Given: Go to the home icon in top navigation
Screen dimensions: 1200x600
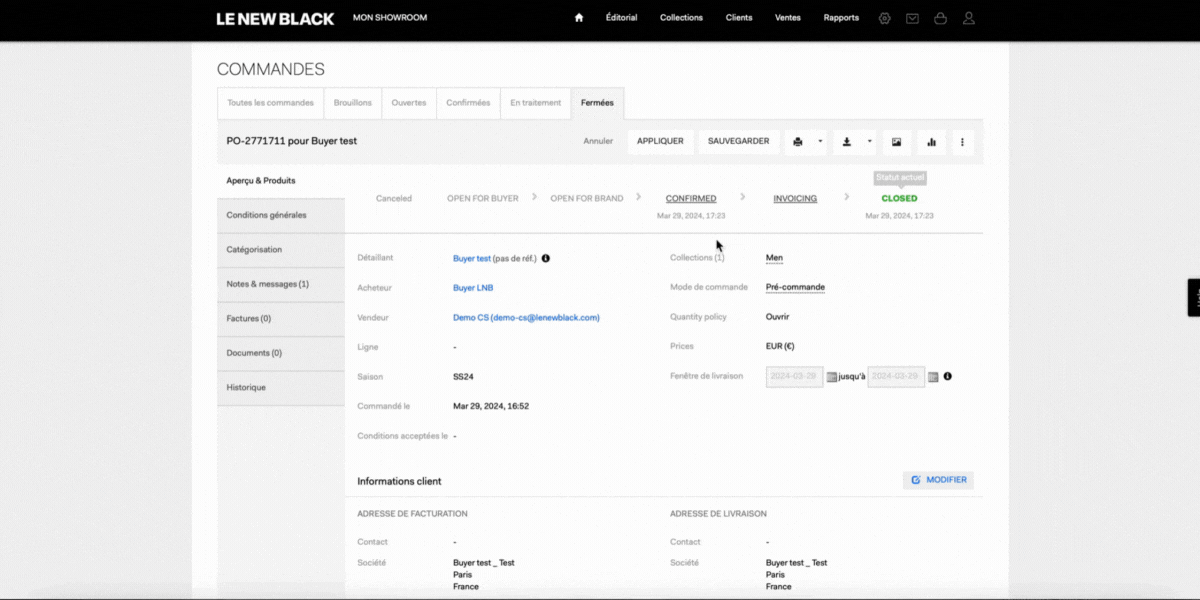Looking at the screenshot, I should [x=579, y=18].
